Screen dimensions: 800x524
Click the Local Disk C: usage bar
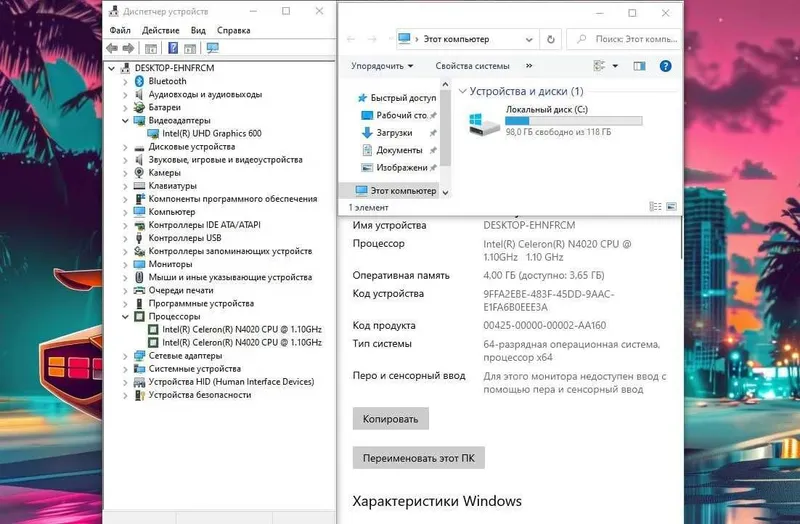[573, 121]
